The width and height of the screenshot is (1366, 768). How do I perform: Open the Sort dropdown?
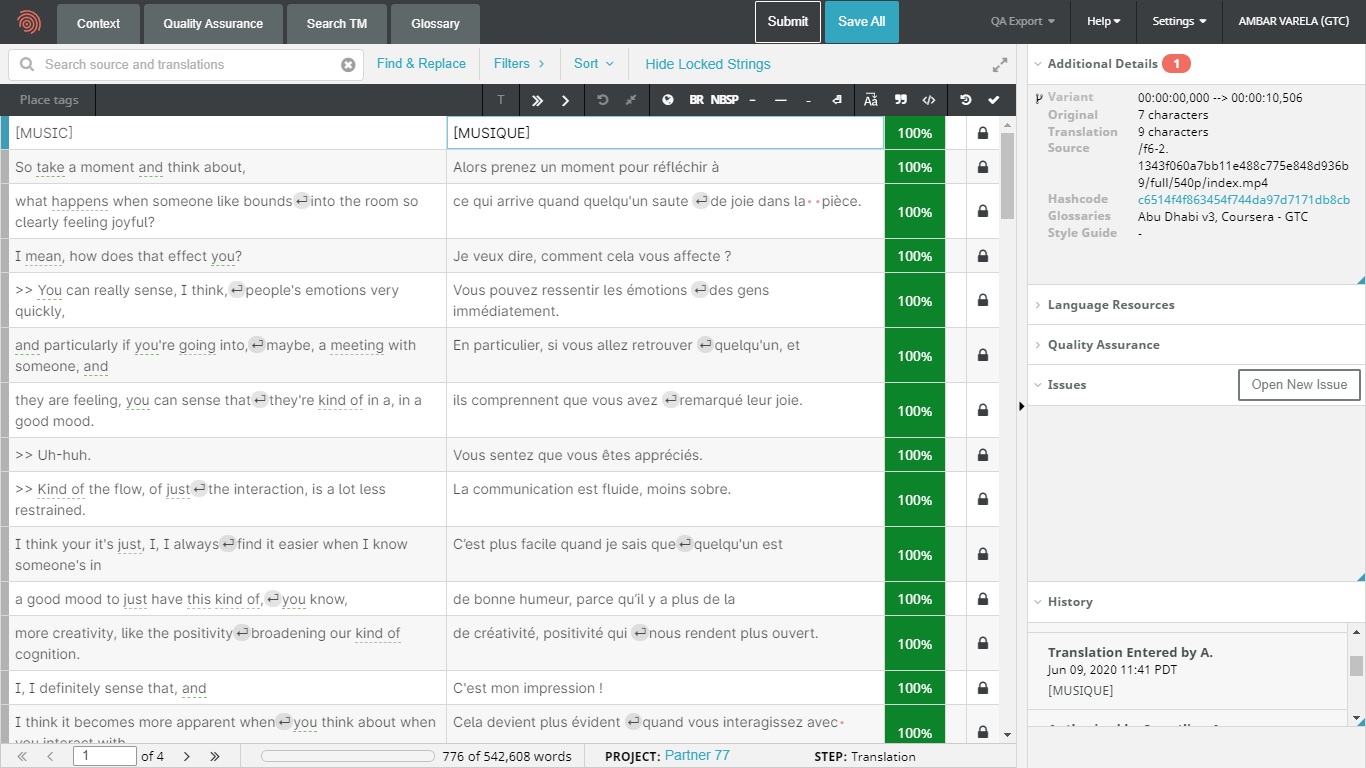(593, 64)
